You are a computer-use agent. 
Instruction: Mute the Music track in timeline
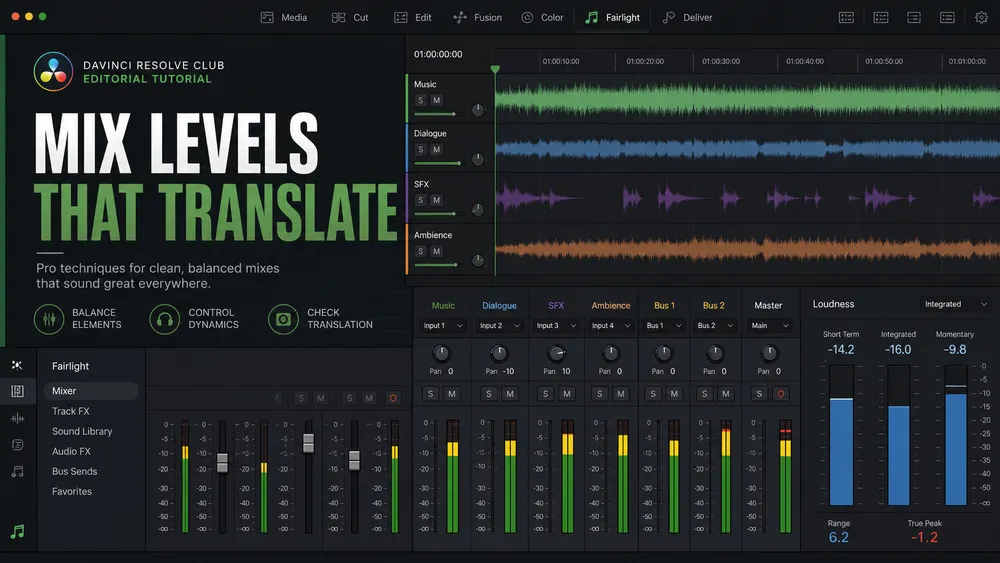[x=436, y=100]
